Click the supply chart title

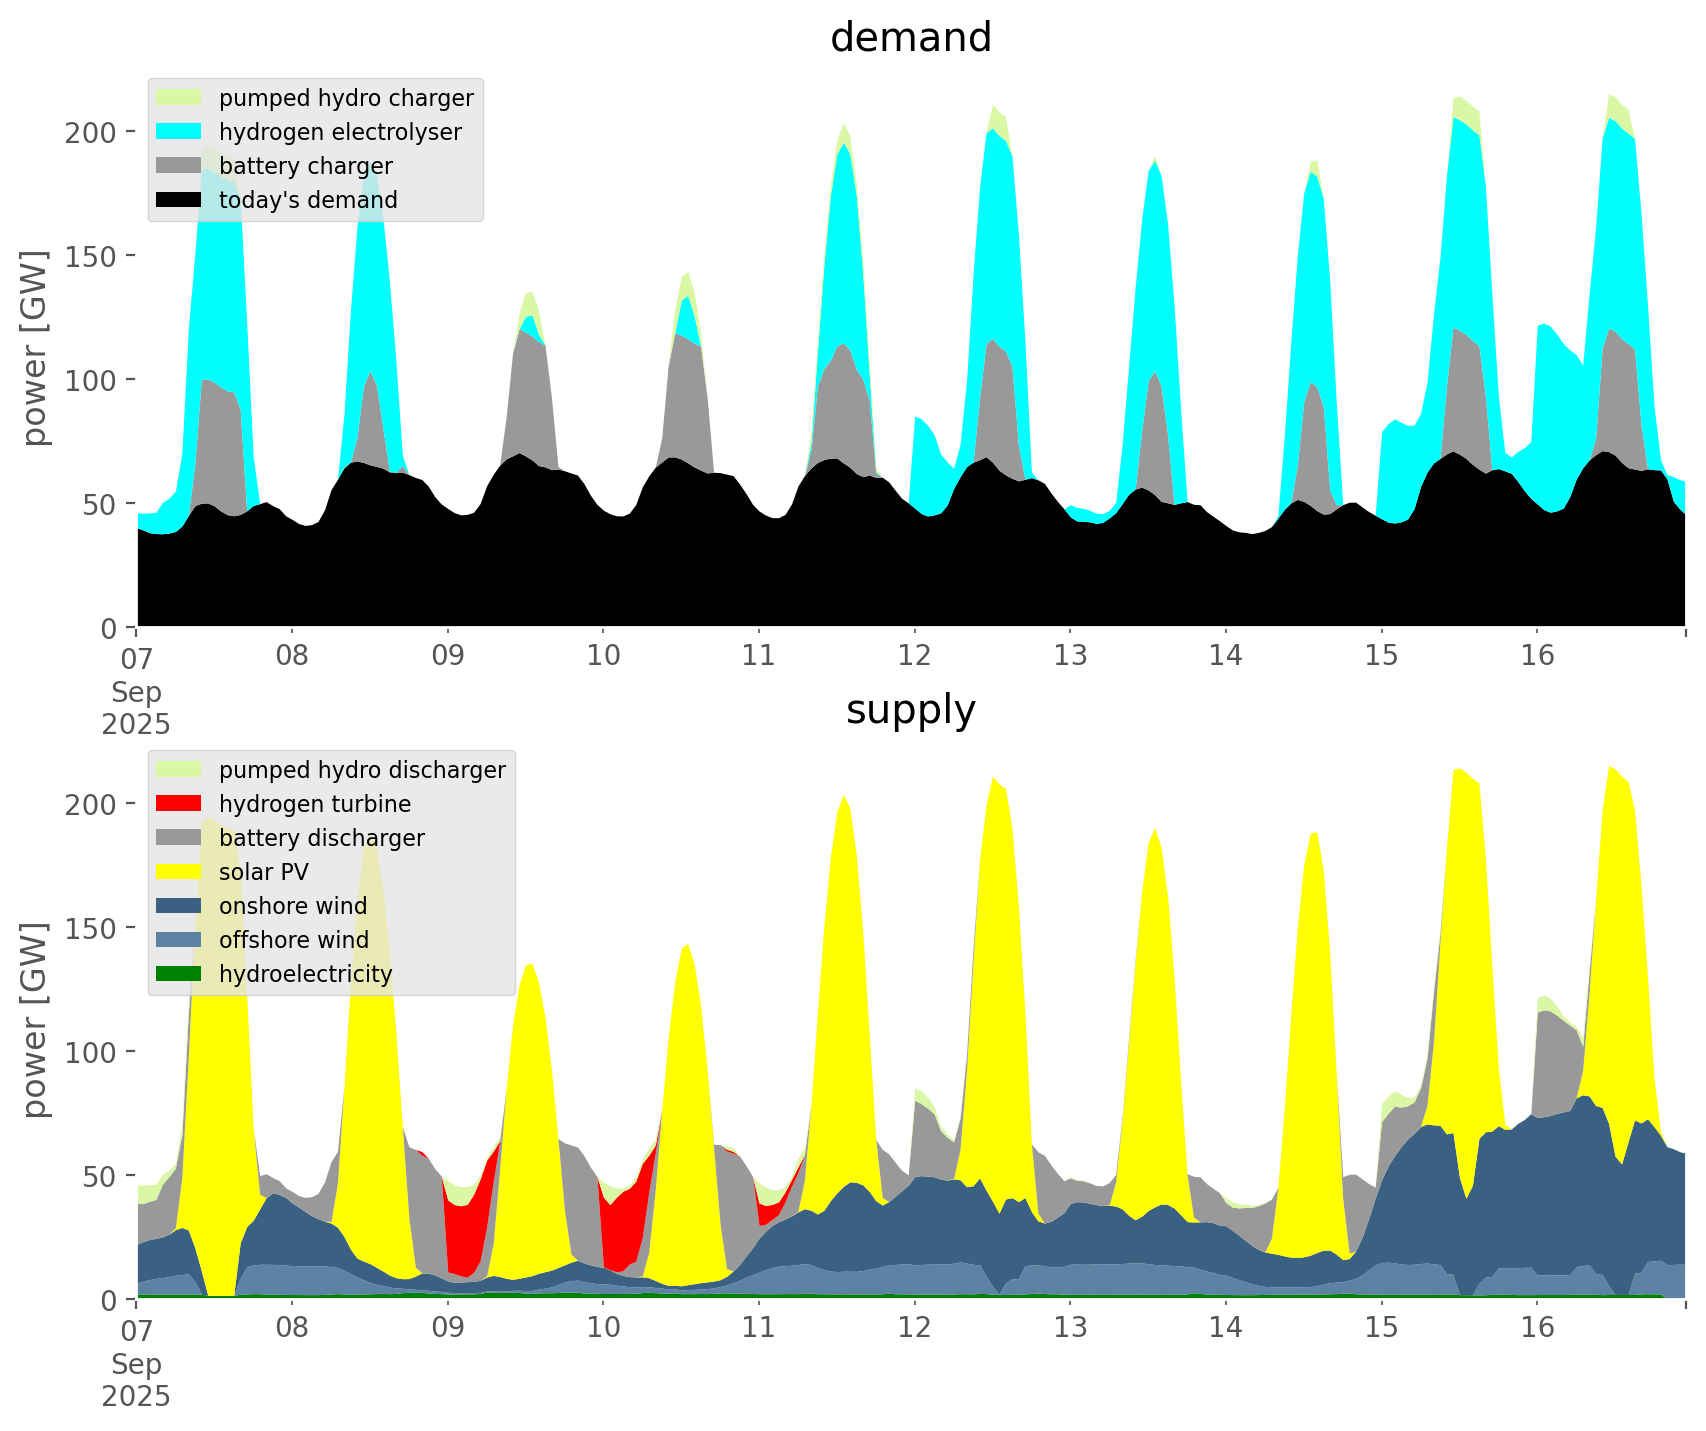coord(910,710)
